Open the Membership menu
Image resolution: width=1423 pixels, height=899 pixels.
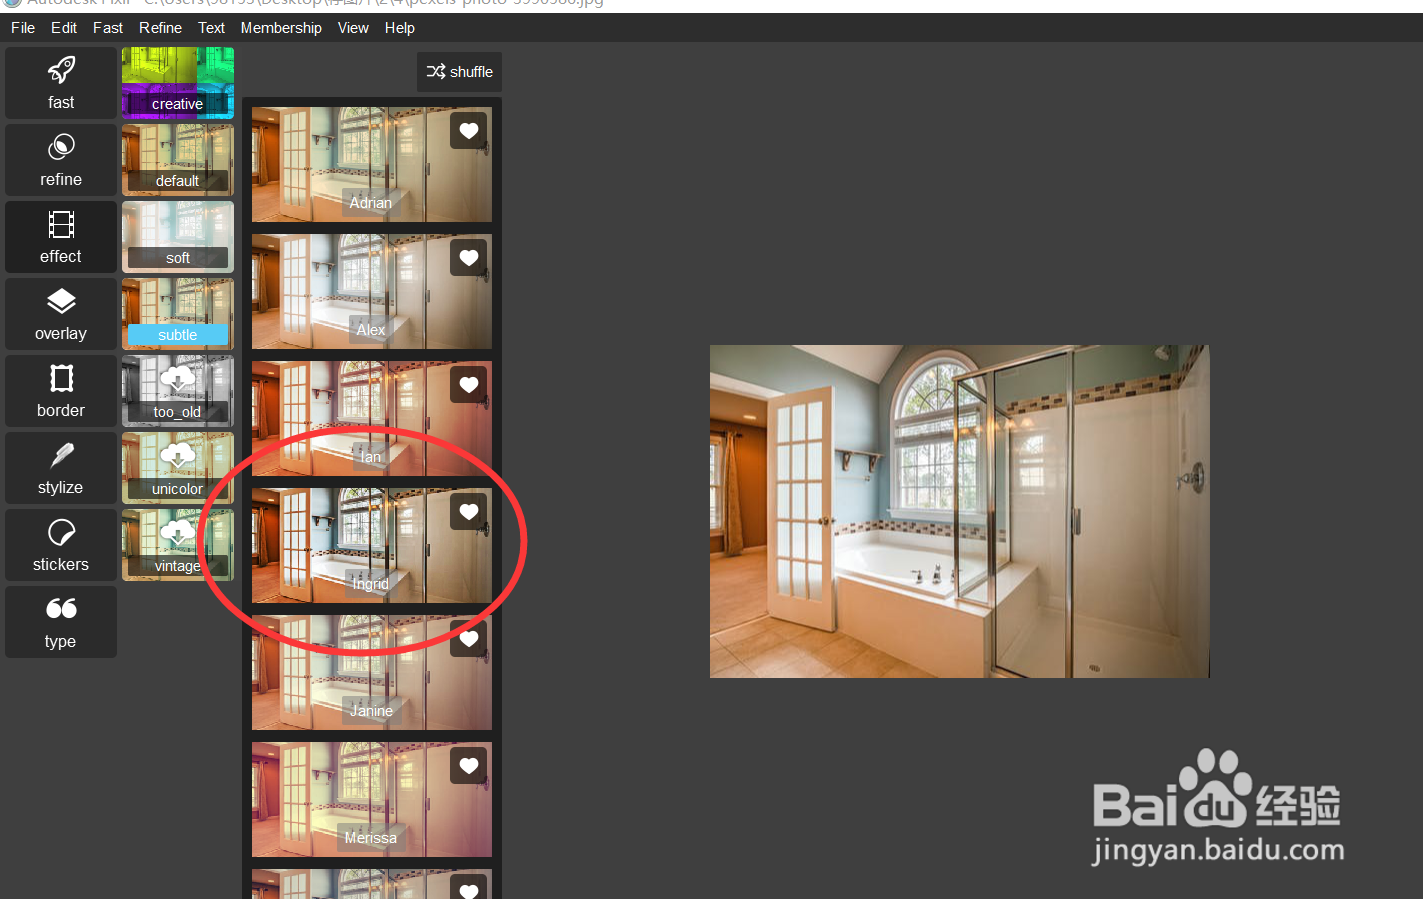pyautogui.click(x=281, y=28)
